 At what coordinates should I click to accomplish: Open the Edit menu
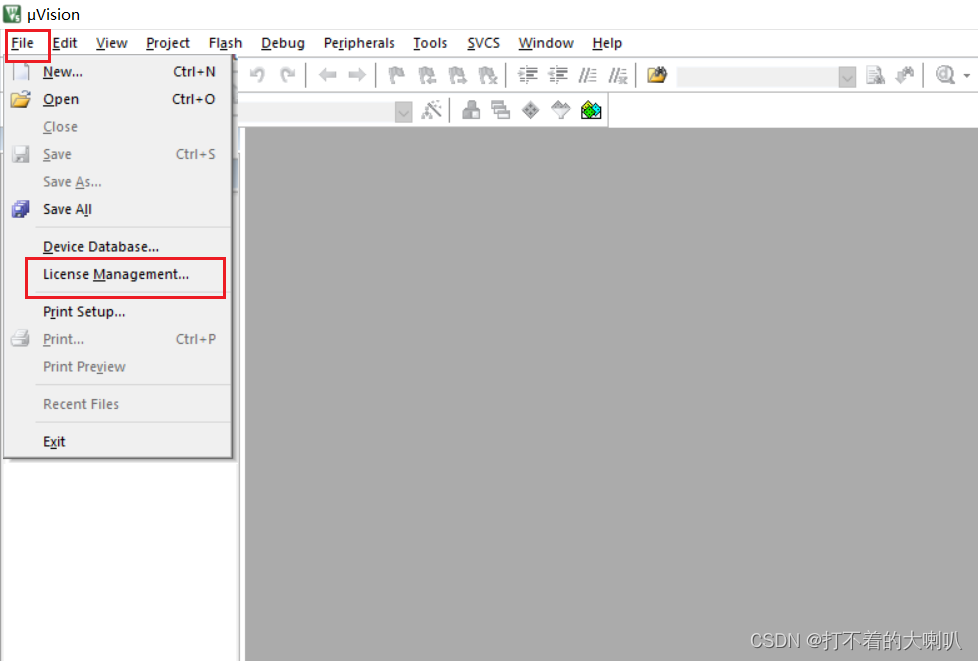tap(65, 43)
